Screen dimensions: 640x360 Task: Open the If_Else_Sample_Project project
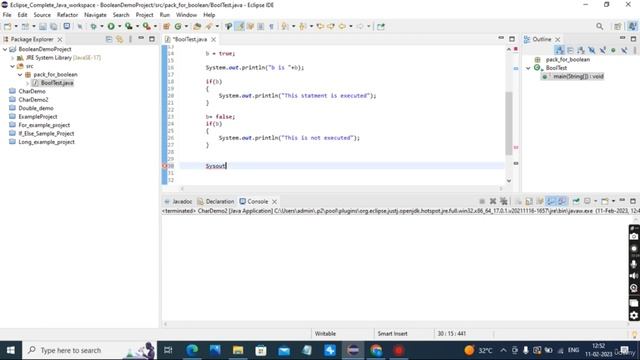coord(46,133)
